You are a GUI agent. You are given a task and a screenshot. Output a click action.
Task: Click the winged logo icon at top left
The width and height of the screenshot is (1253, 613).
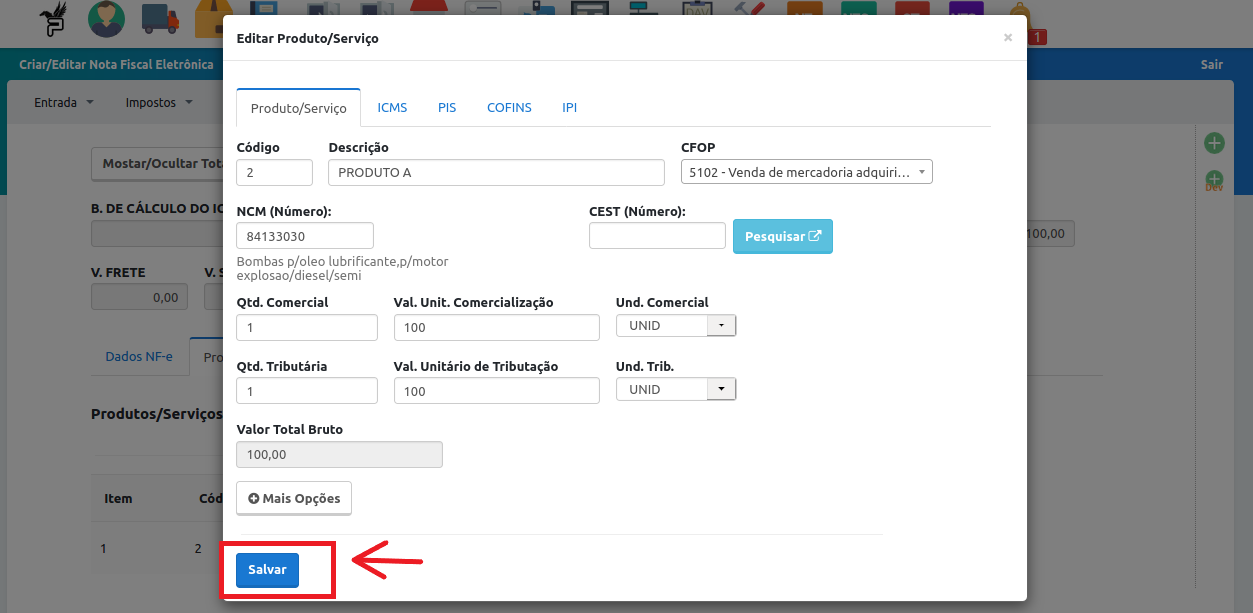(x=52, y=17)
